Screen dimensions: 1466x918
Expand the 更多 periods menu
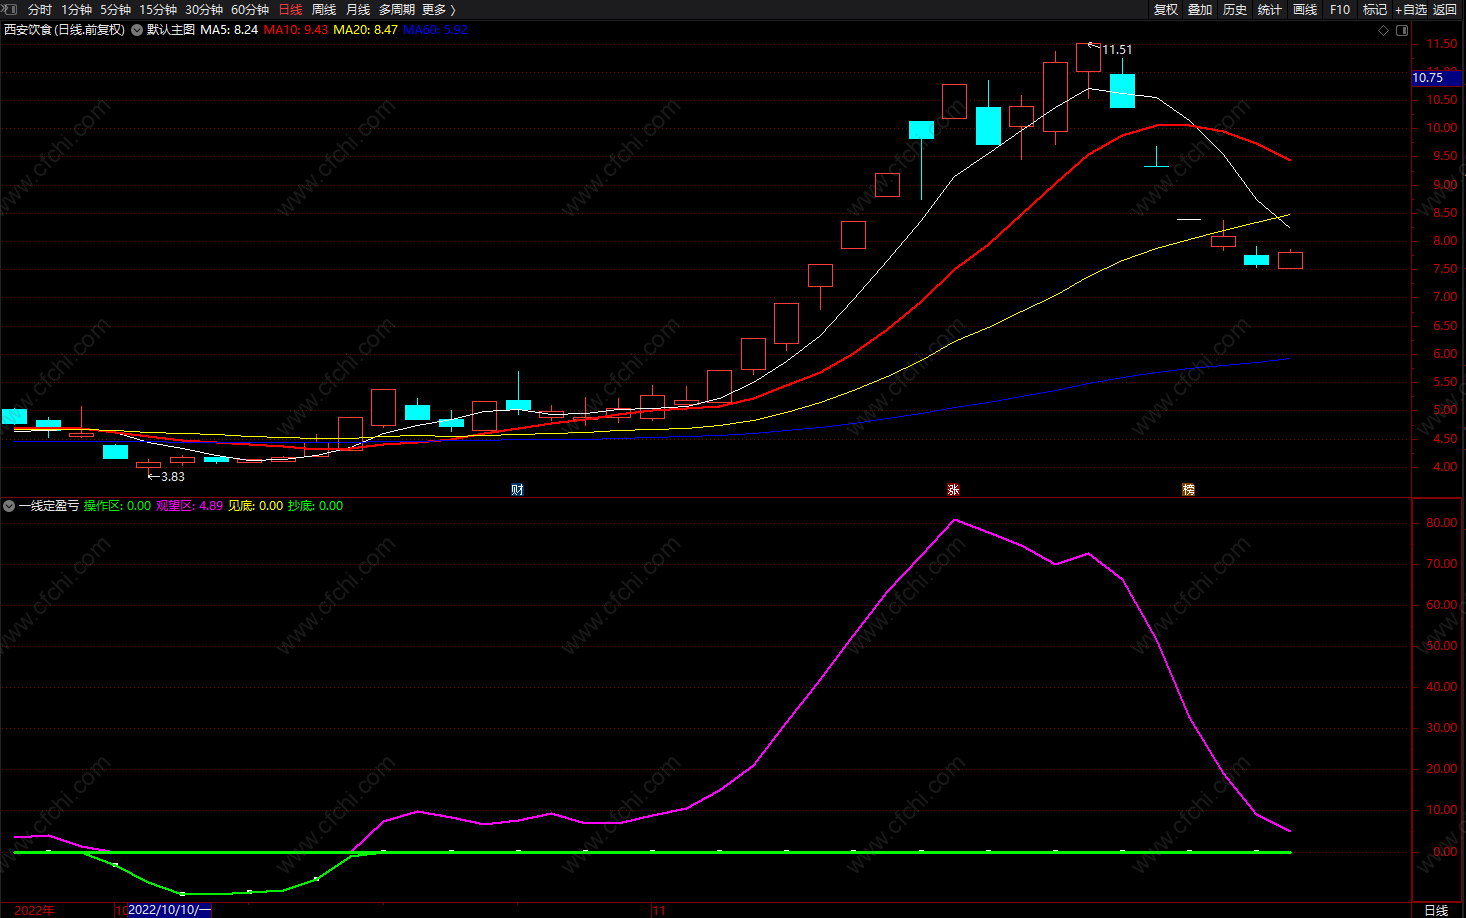click(x=439, y=9)
